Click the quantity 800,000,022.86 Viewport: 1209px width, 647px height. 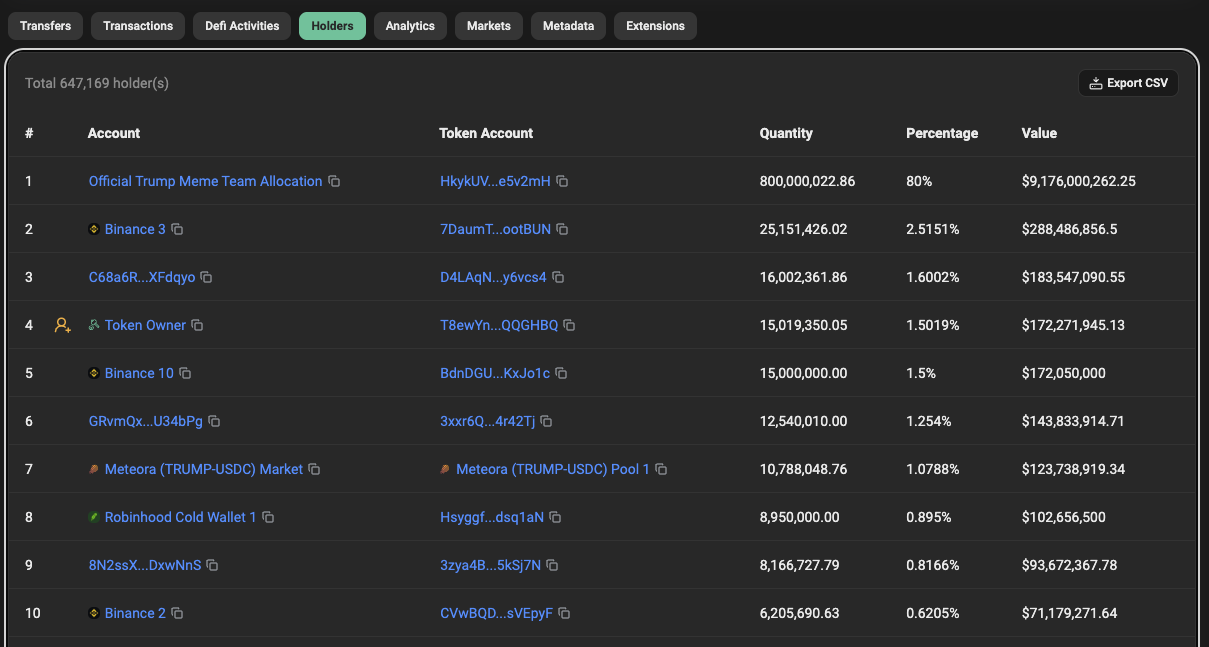807,181
